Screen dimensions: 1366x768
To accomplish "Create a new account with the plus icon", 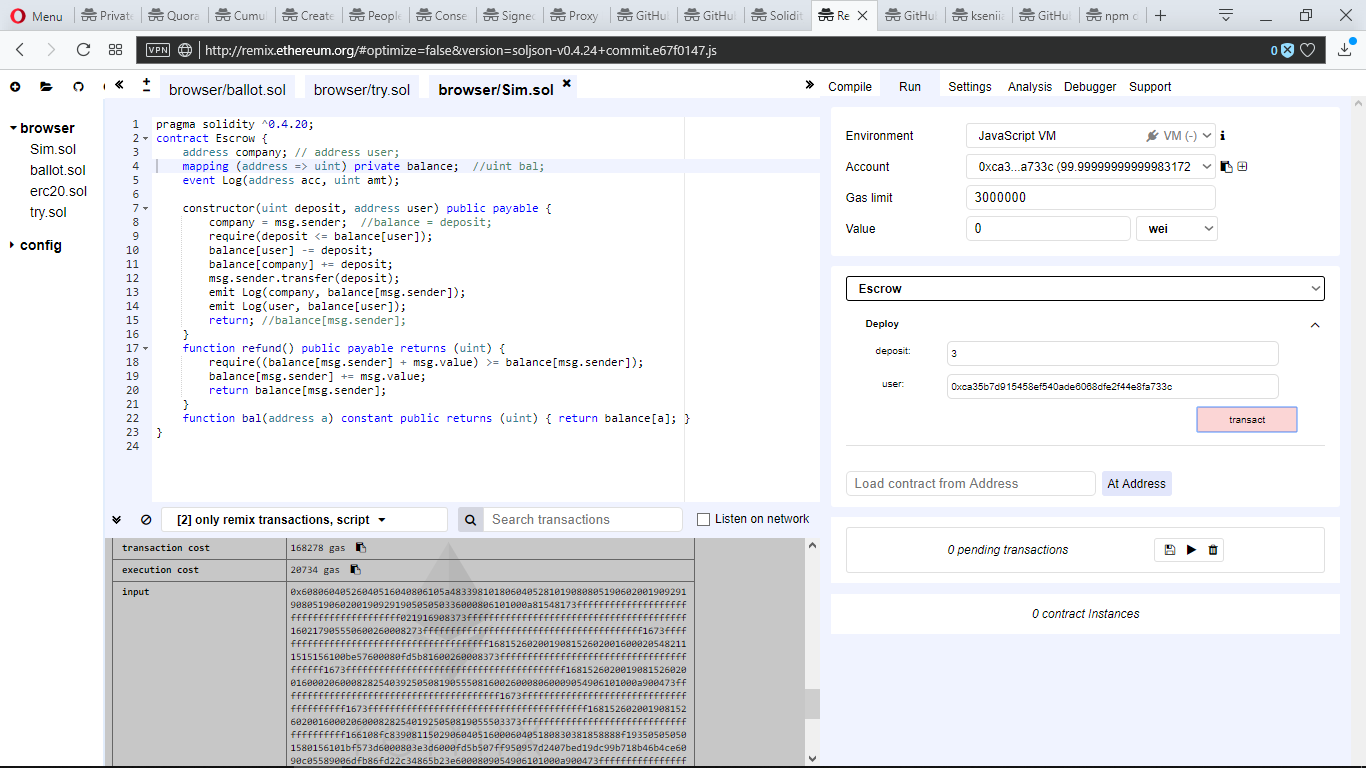I will 1242,167.
